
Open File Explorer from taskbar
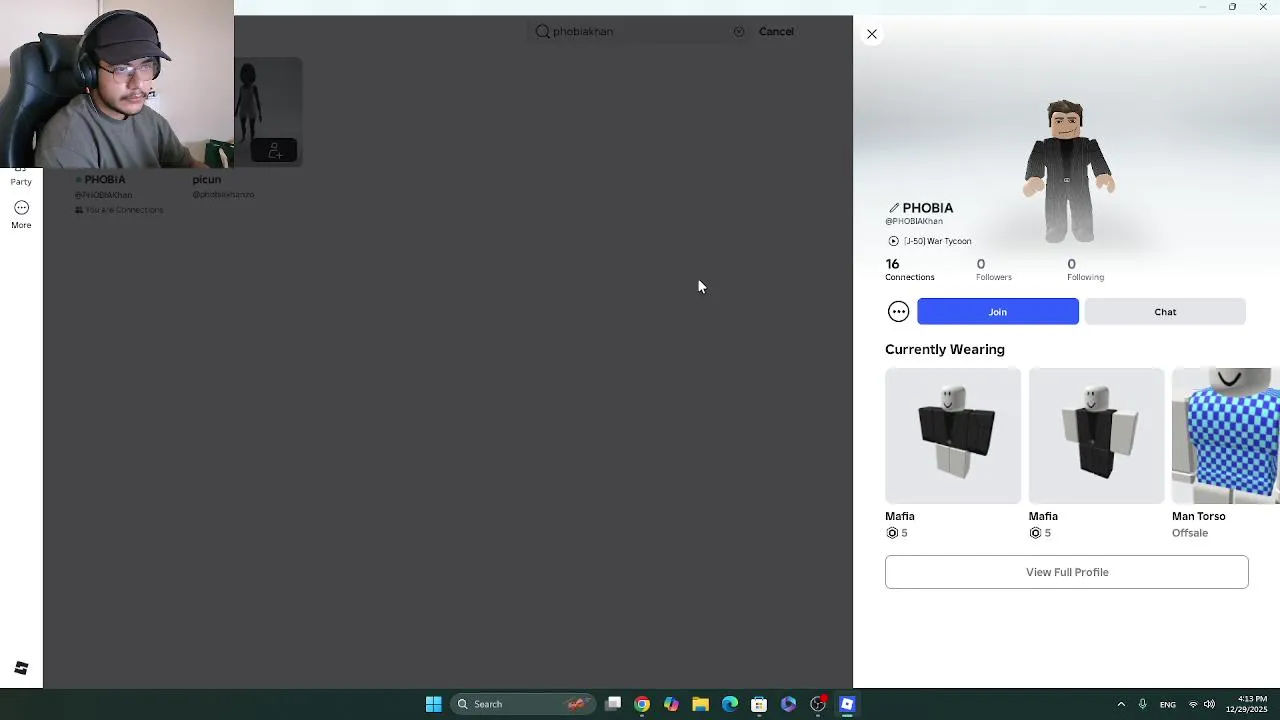tap(700, 704)
